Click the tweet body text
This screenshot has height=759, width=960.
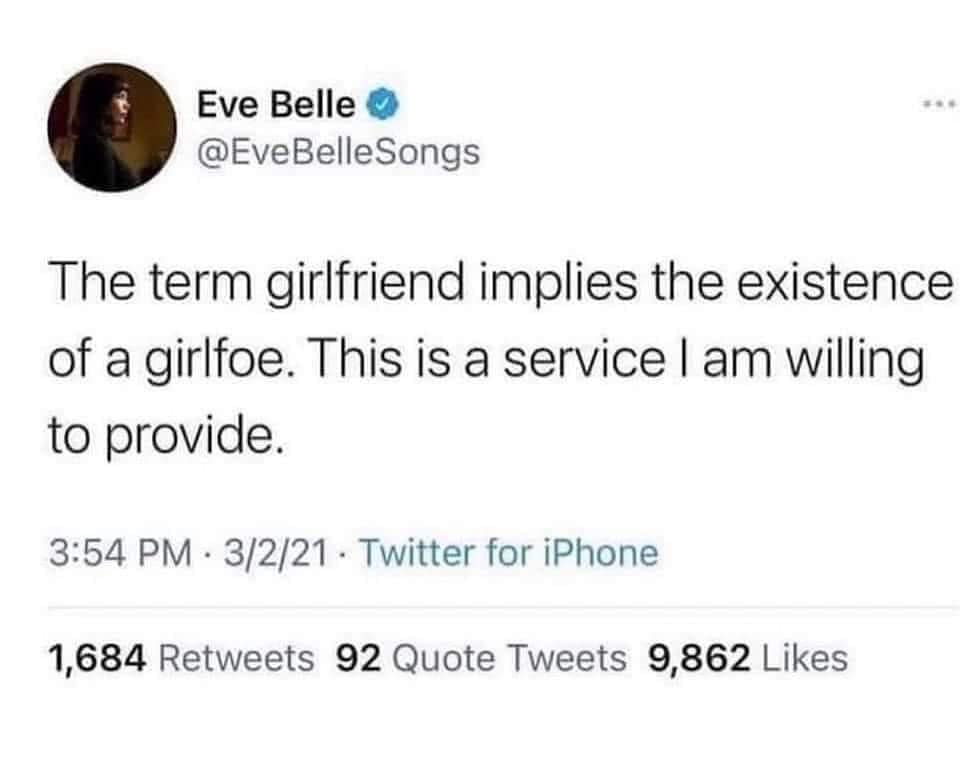point(480,355)
